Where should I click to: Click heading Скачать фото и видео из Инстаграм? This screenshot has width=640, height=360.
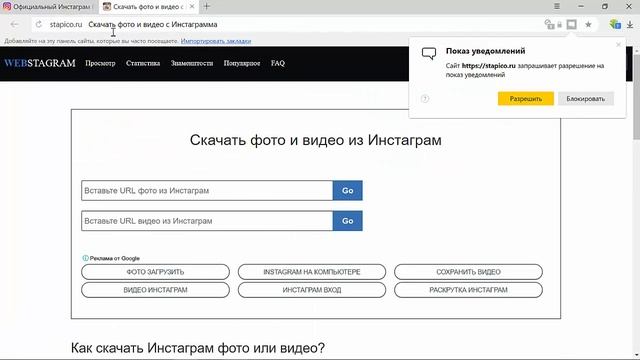pyautogui.click(x=316, y=140)
